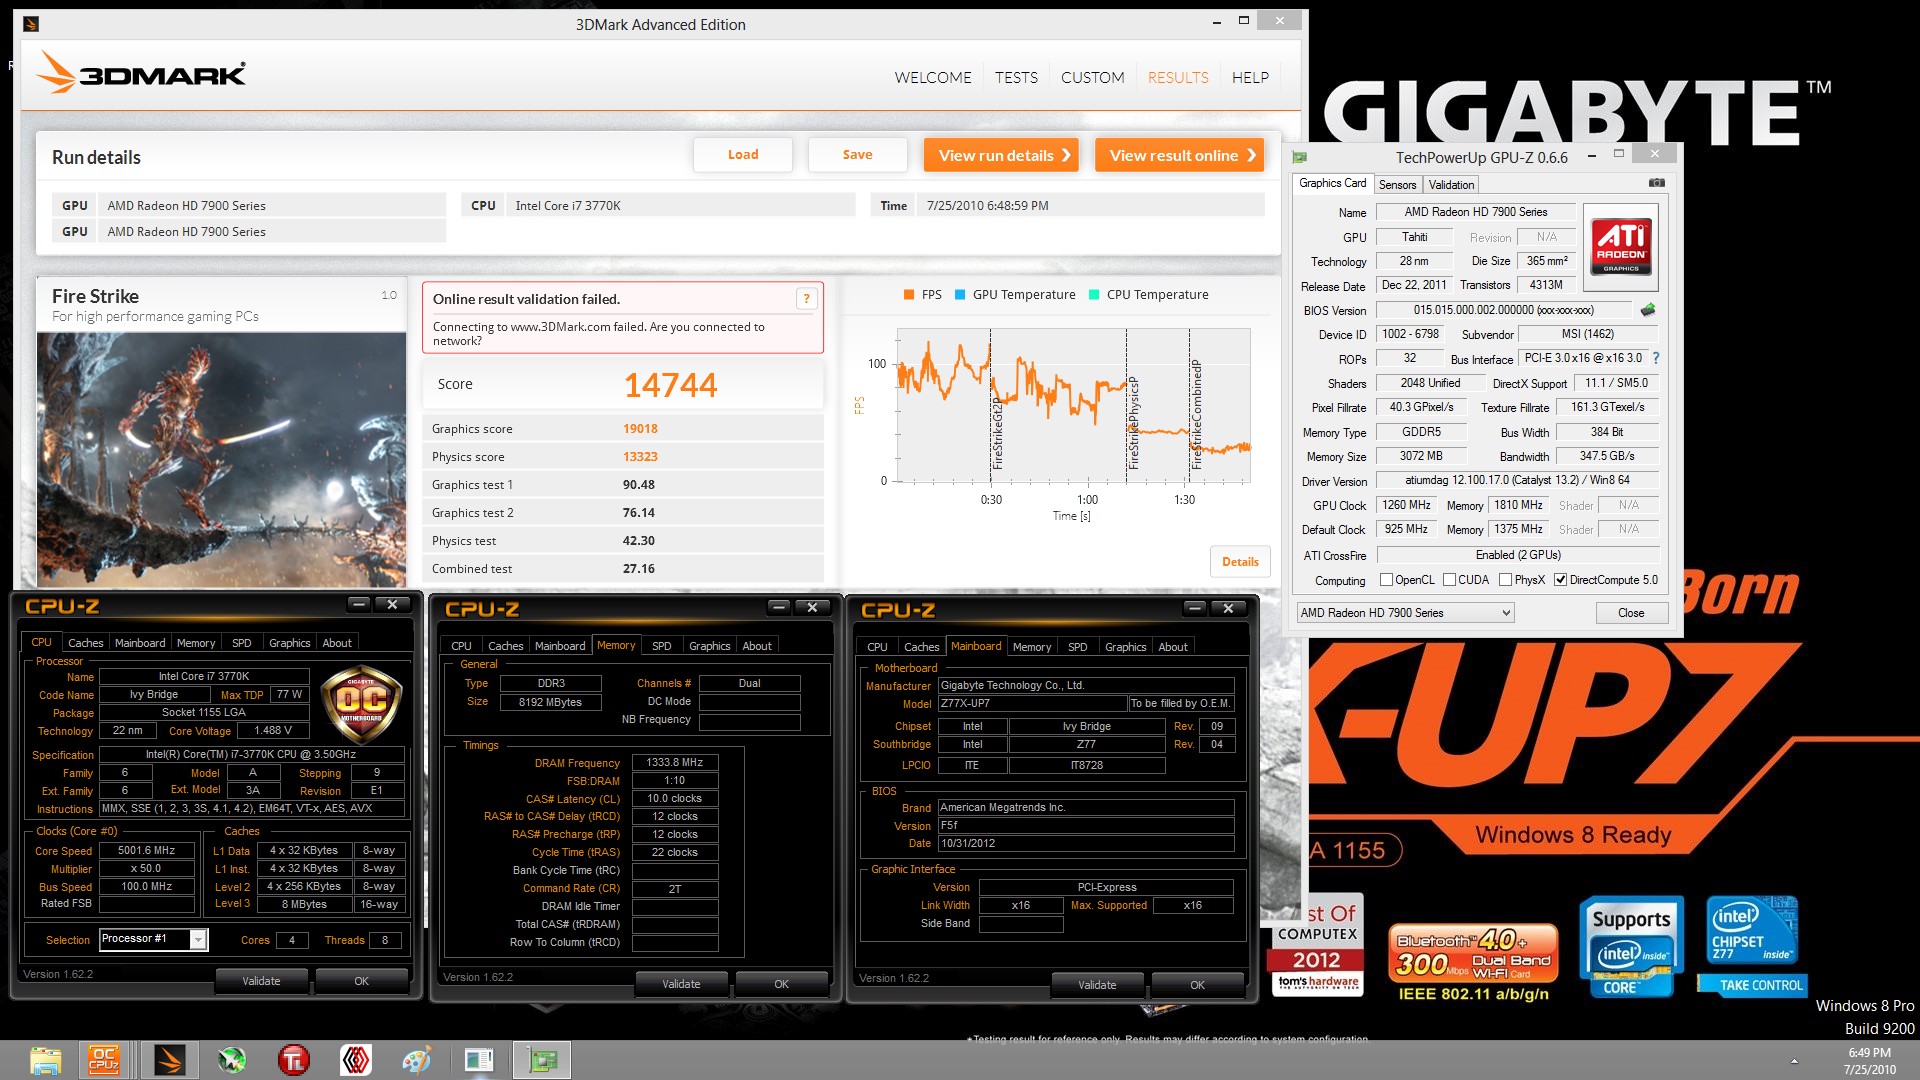Viewport: 1920px width, 1080px height.
Task: Click the GPU Clock 1260 MHz field
Action: tap(1407, 506)
